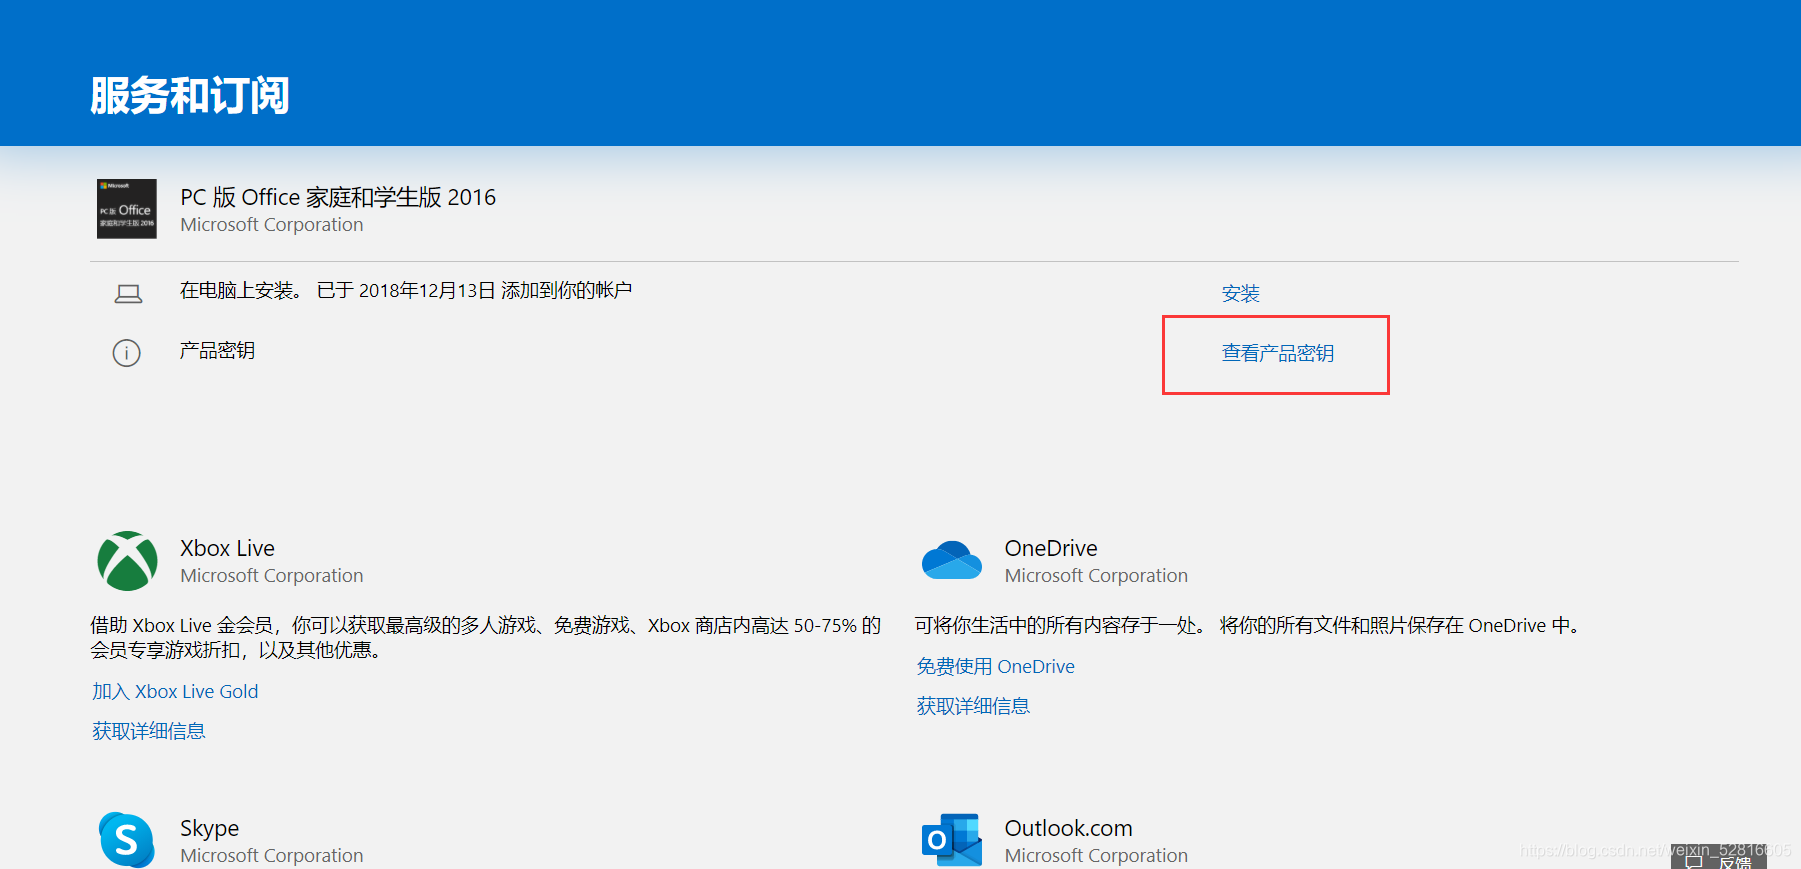Click the 产品密钥 label text

pyautogui.click(x=217, y=350)
